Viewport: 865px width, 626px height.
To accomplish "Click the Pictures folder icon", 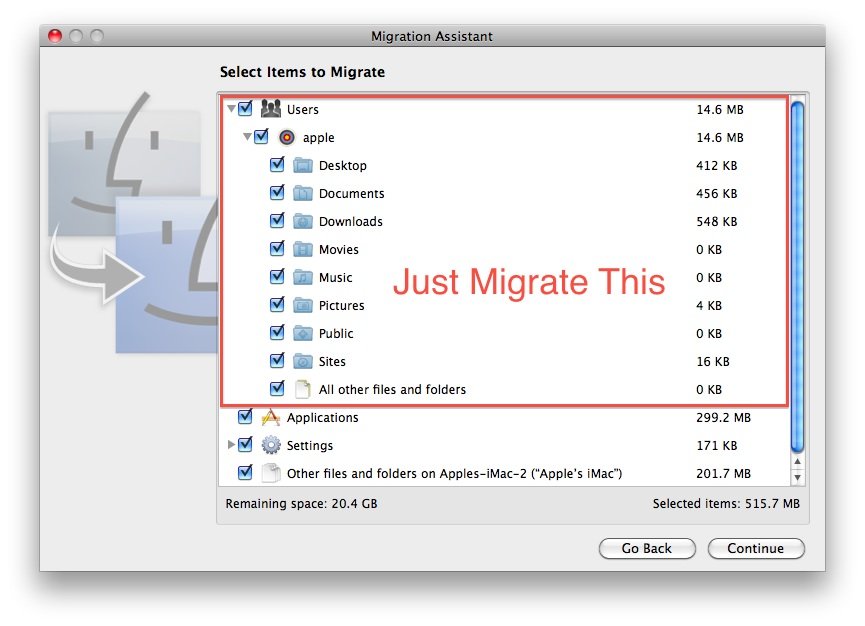I will 303,305.
